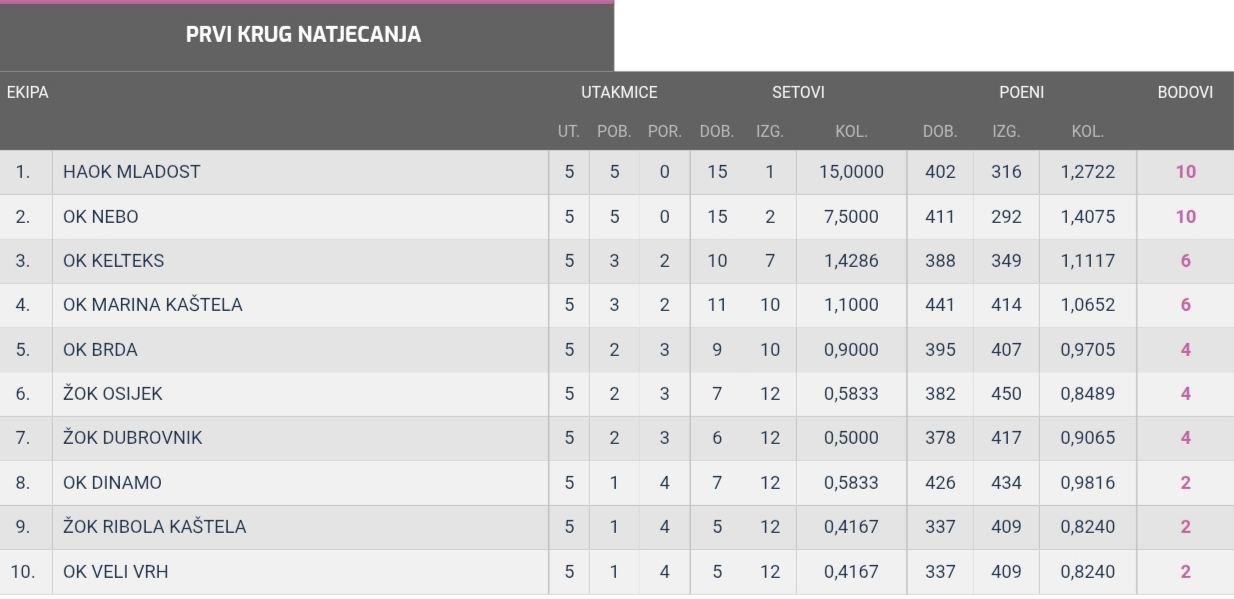Click the SETOVI column group header
The image size is (1234, 599).
(x=798, y=93)
